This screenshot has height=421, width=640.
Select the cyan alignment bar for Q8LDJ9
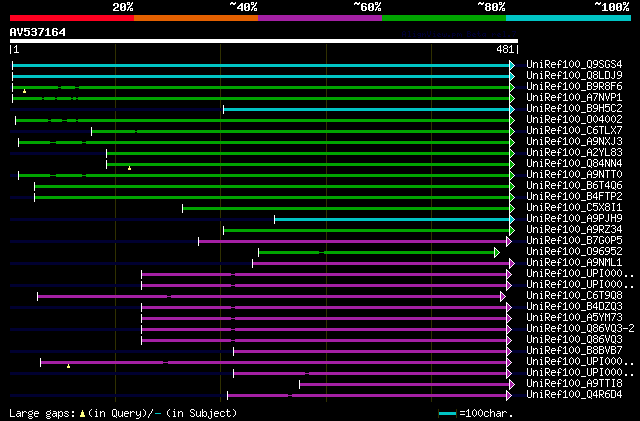261,76
